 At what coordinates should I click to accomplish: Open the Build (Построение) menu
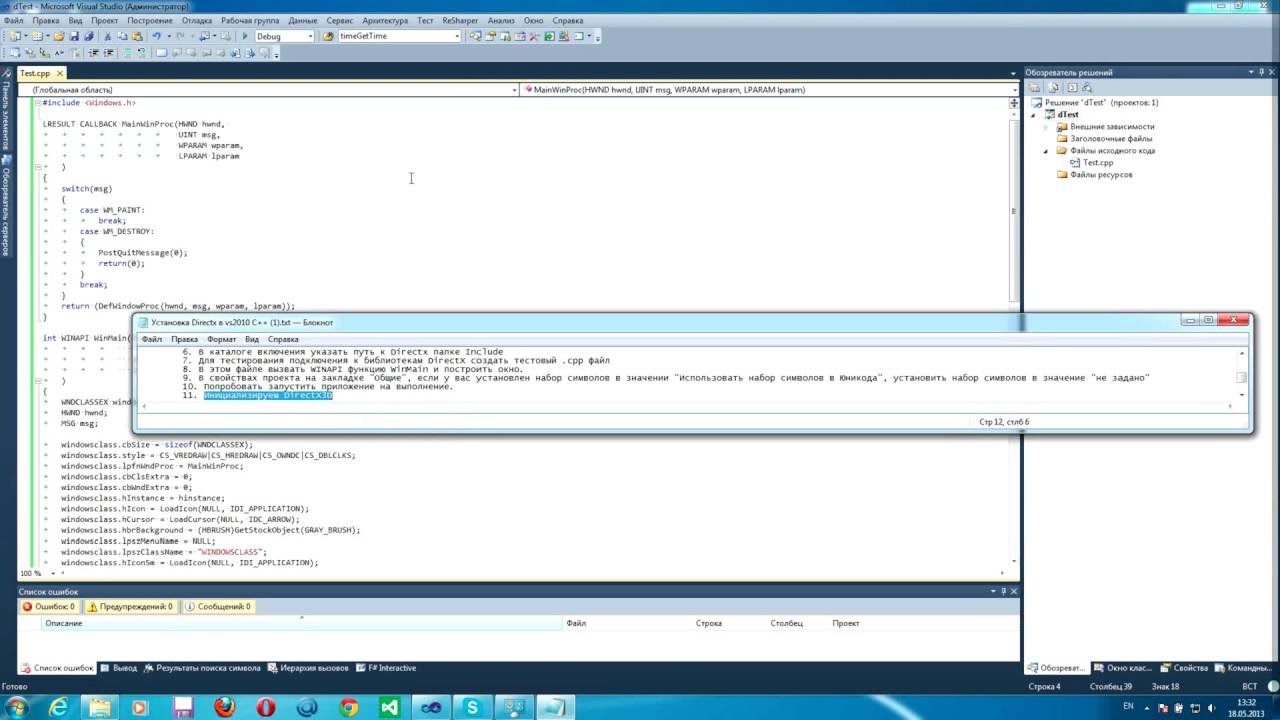coord(149,20)
